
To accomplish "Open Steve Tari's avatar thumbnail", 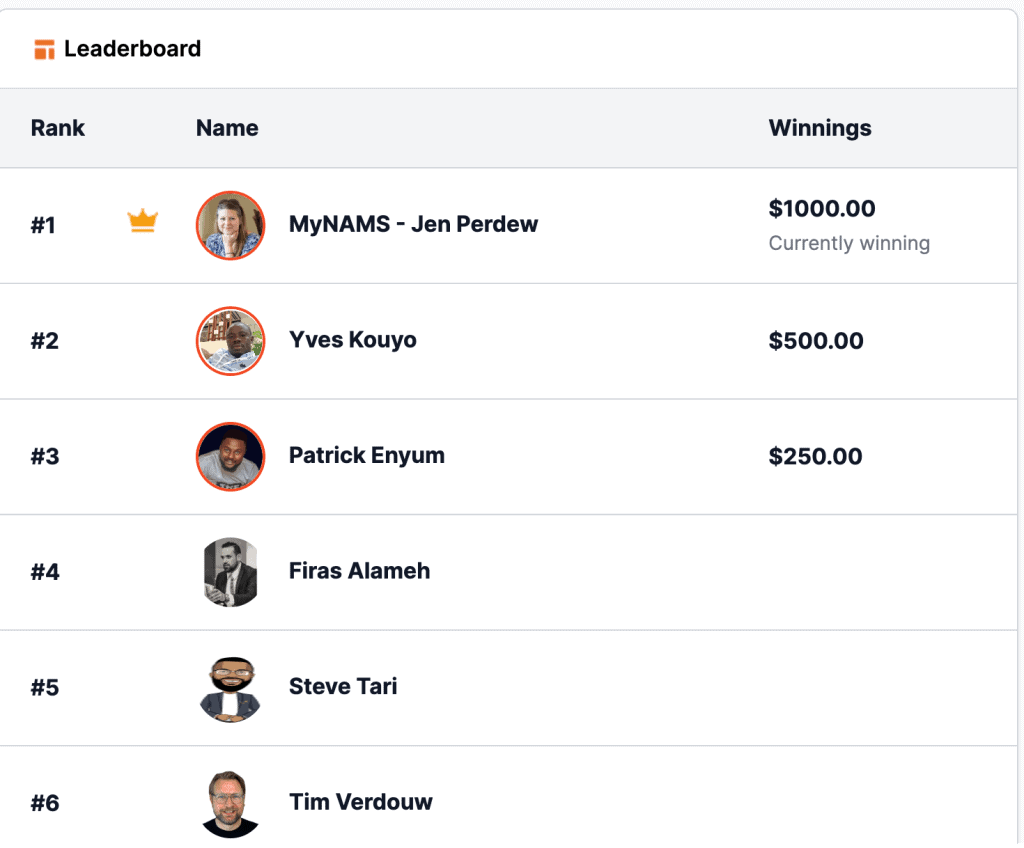I will [230, 688].
